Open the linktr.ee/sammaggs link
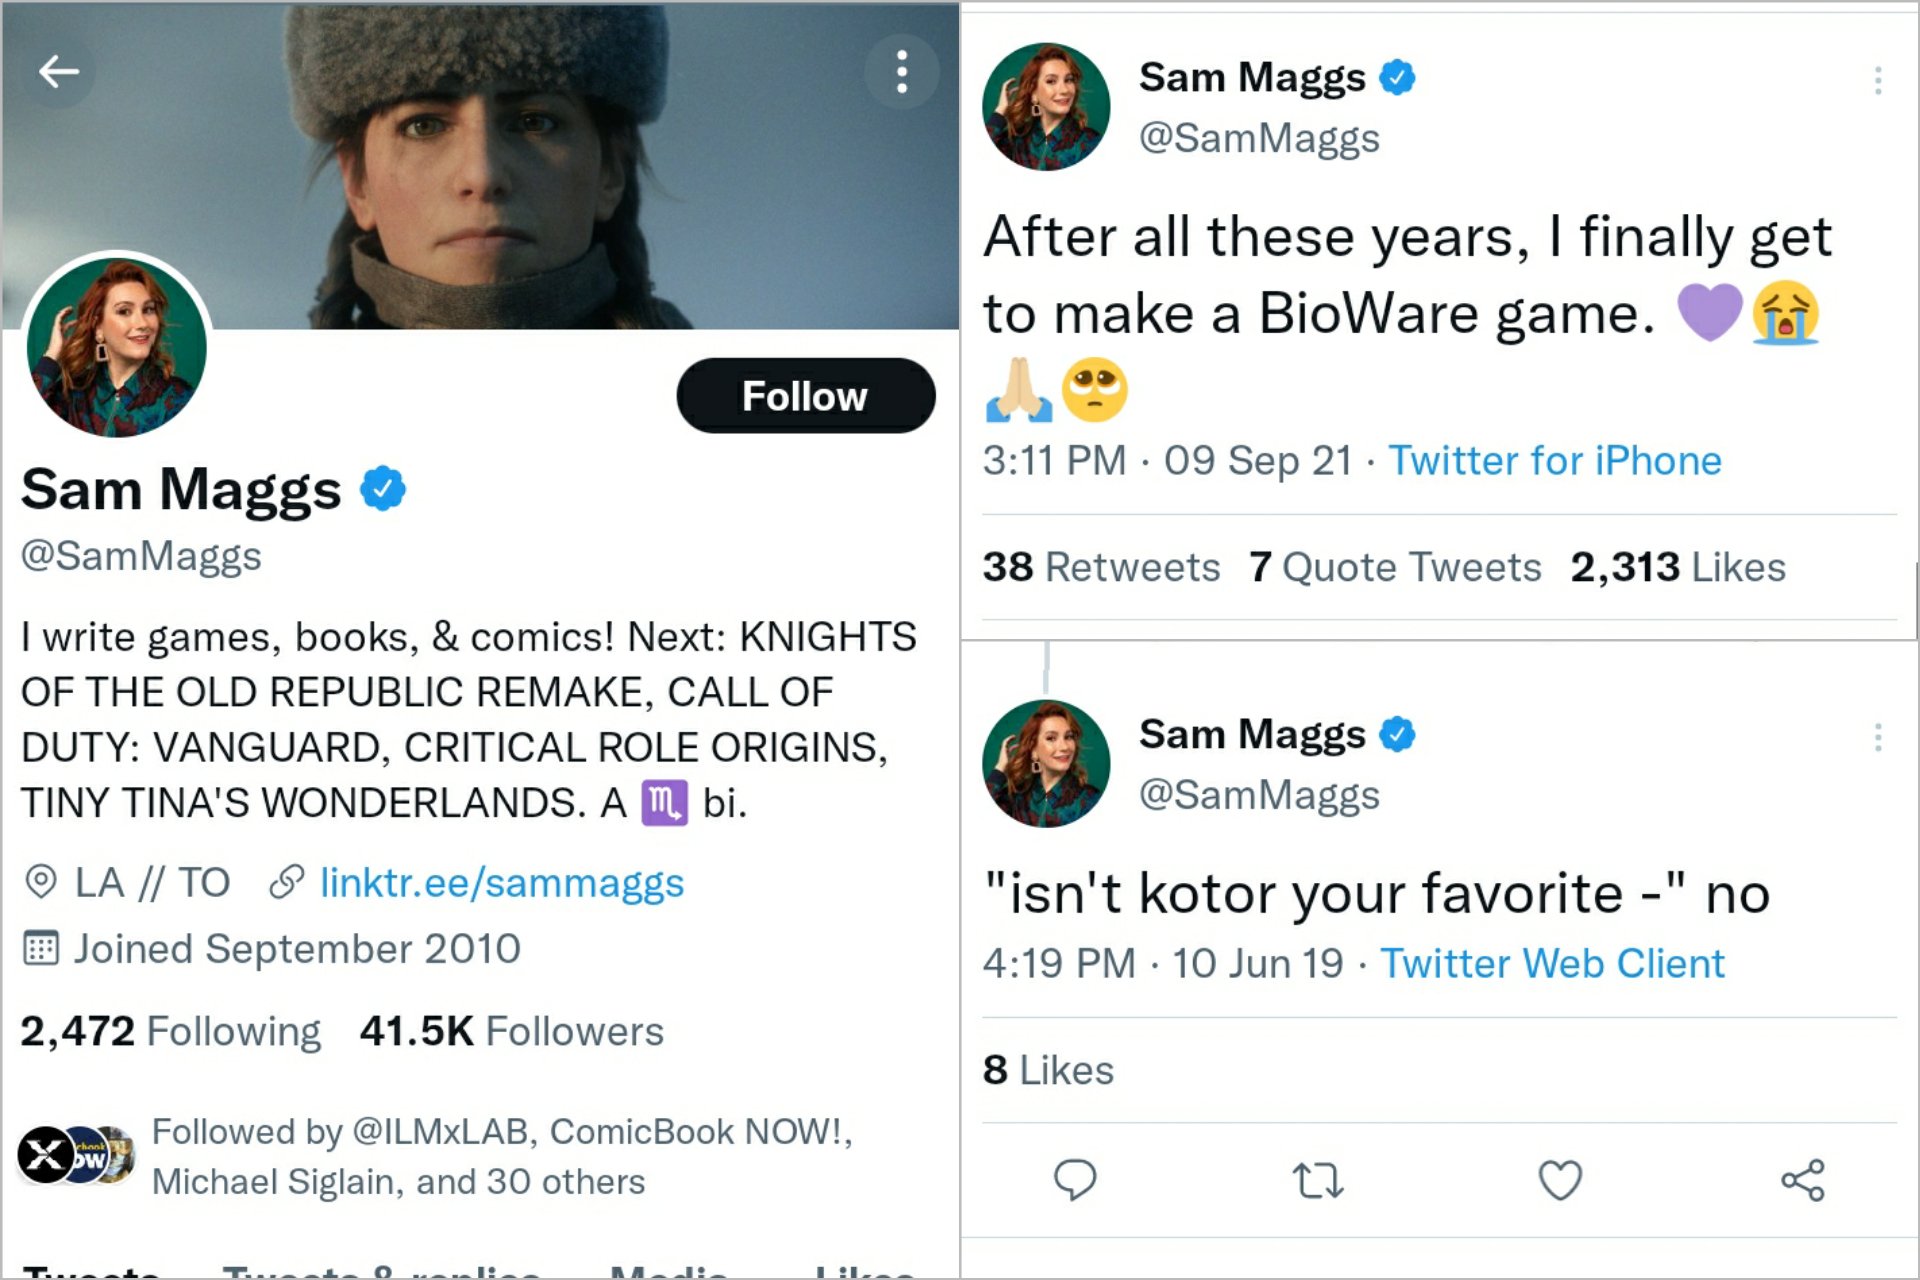The height and width of the screenshot is (1280, 1920). click(501, 883)
